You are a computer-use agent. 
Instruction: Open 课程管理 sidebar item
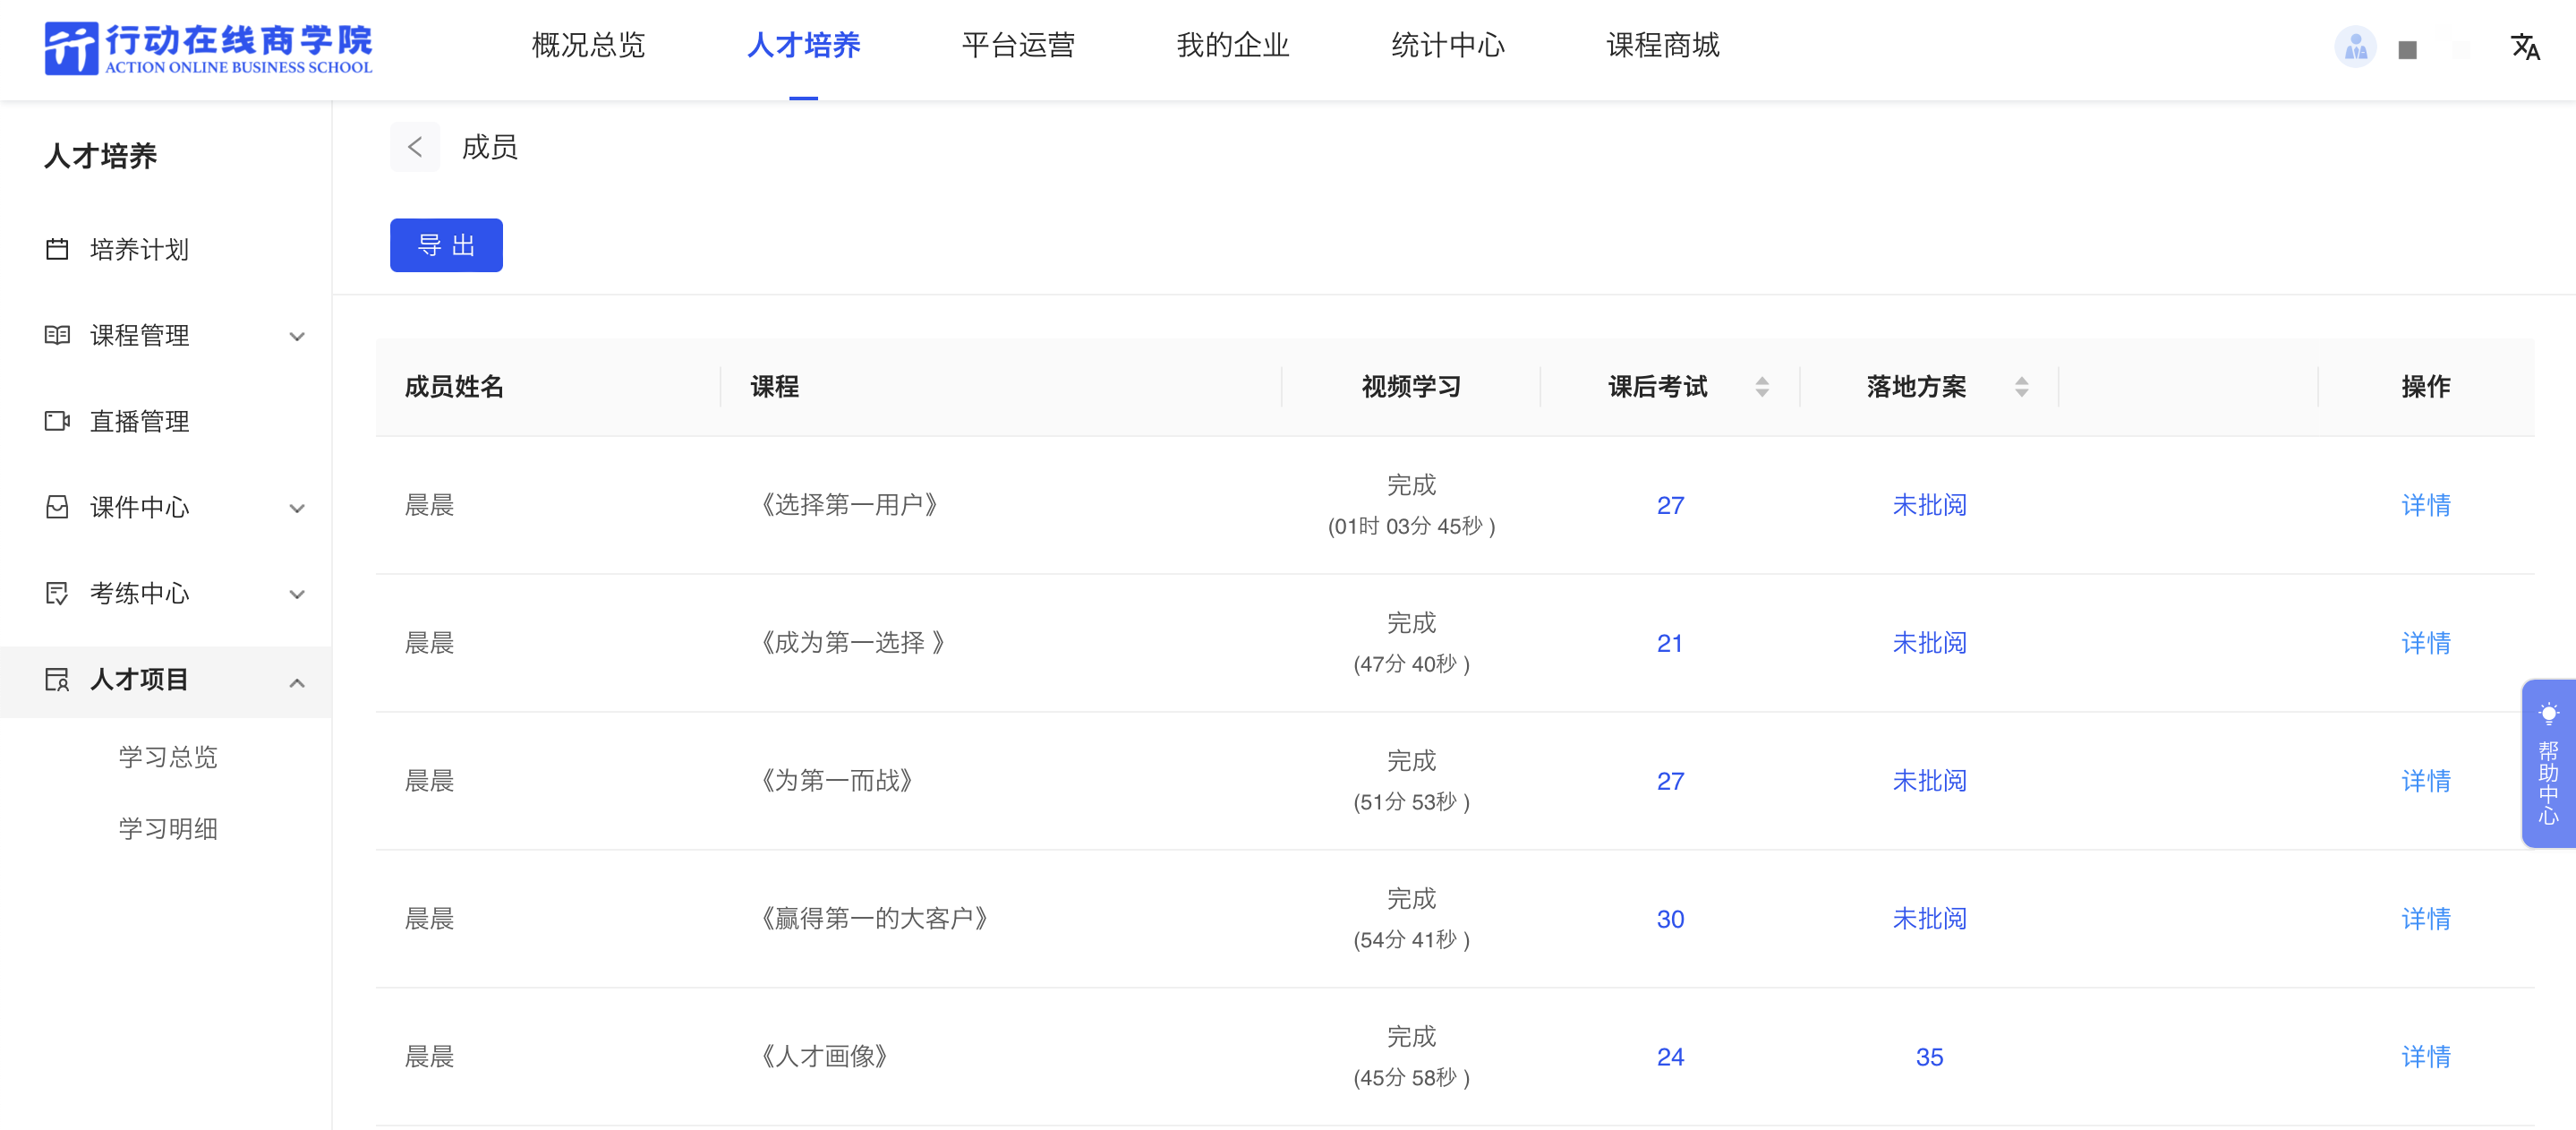coord(165,334)
